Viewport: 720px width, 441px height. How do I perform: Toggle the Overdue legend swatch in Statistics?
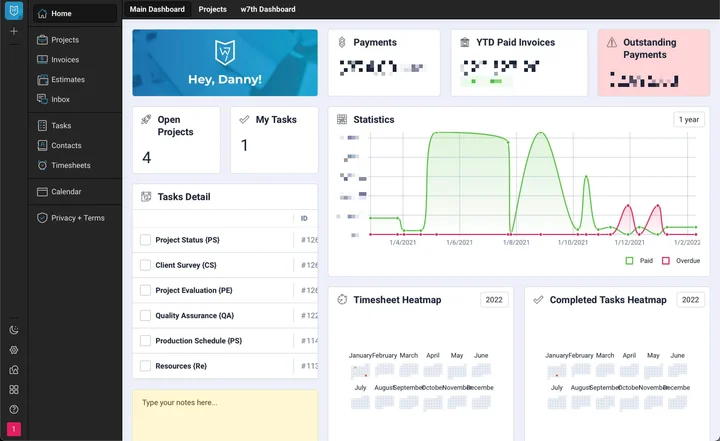tap(666, 260)
